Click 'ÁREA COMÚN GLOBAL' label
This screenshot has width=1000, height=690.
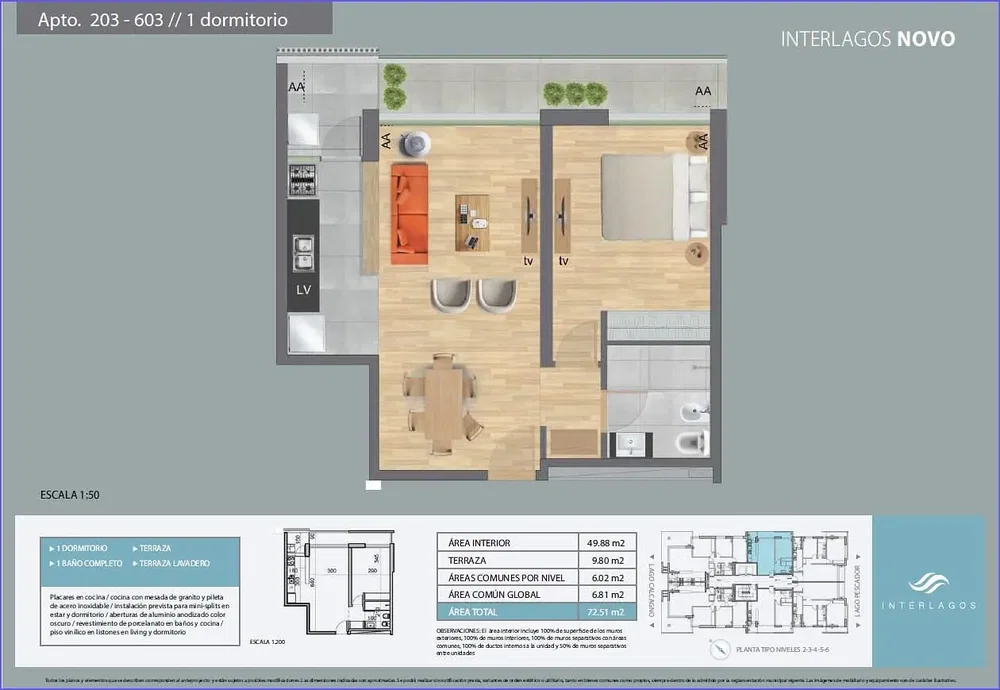[494, 594]
